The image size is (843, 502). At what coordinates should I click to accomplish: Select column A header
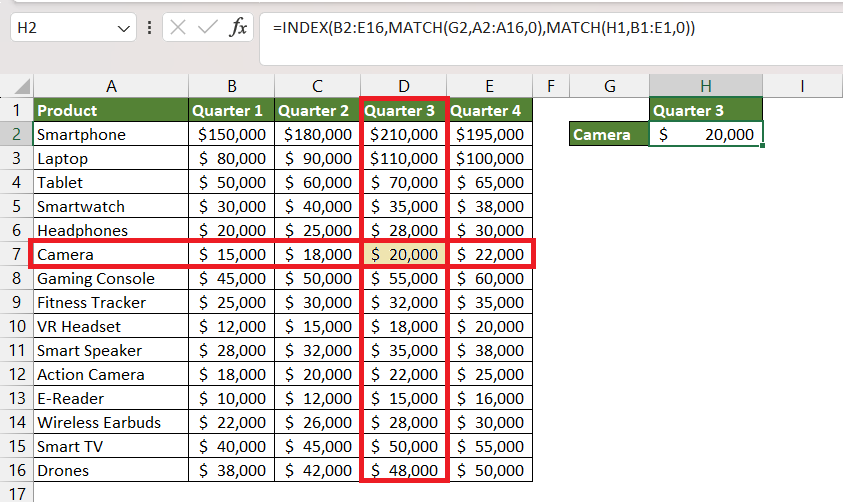pyautogui.click(x=111, y=86)
